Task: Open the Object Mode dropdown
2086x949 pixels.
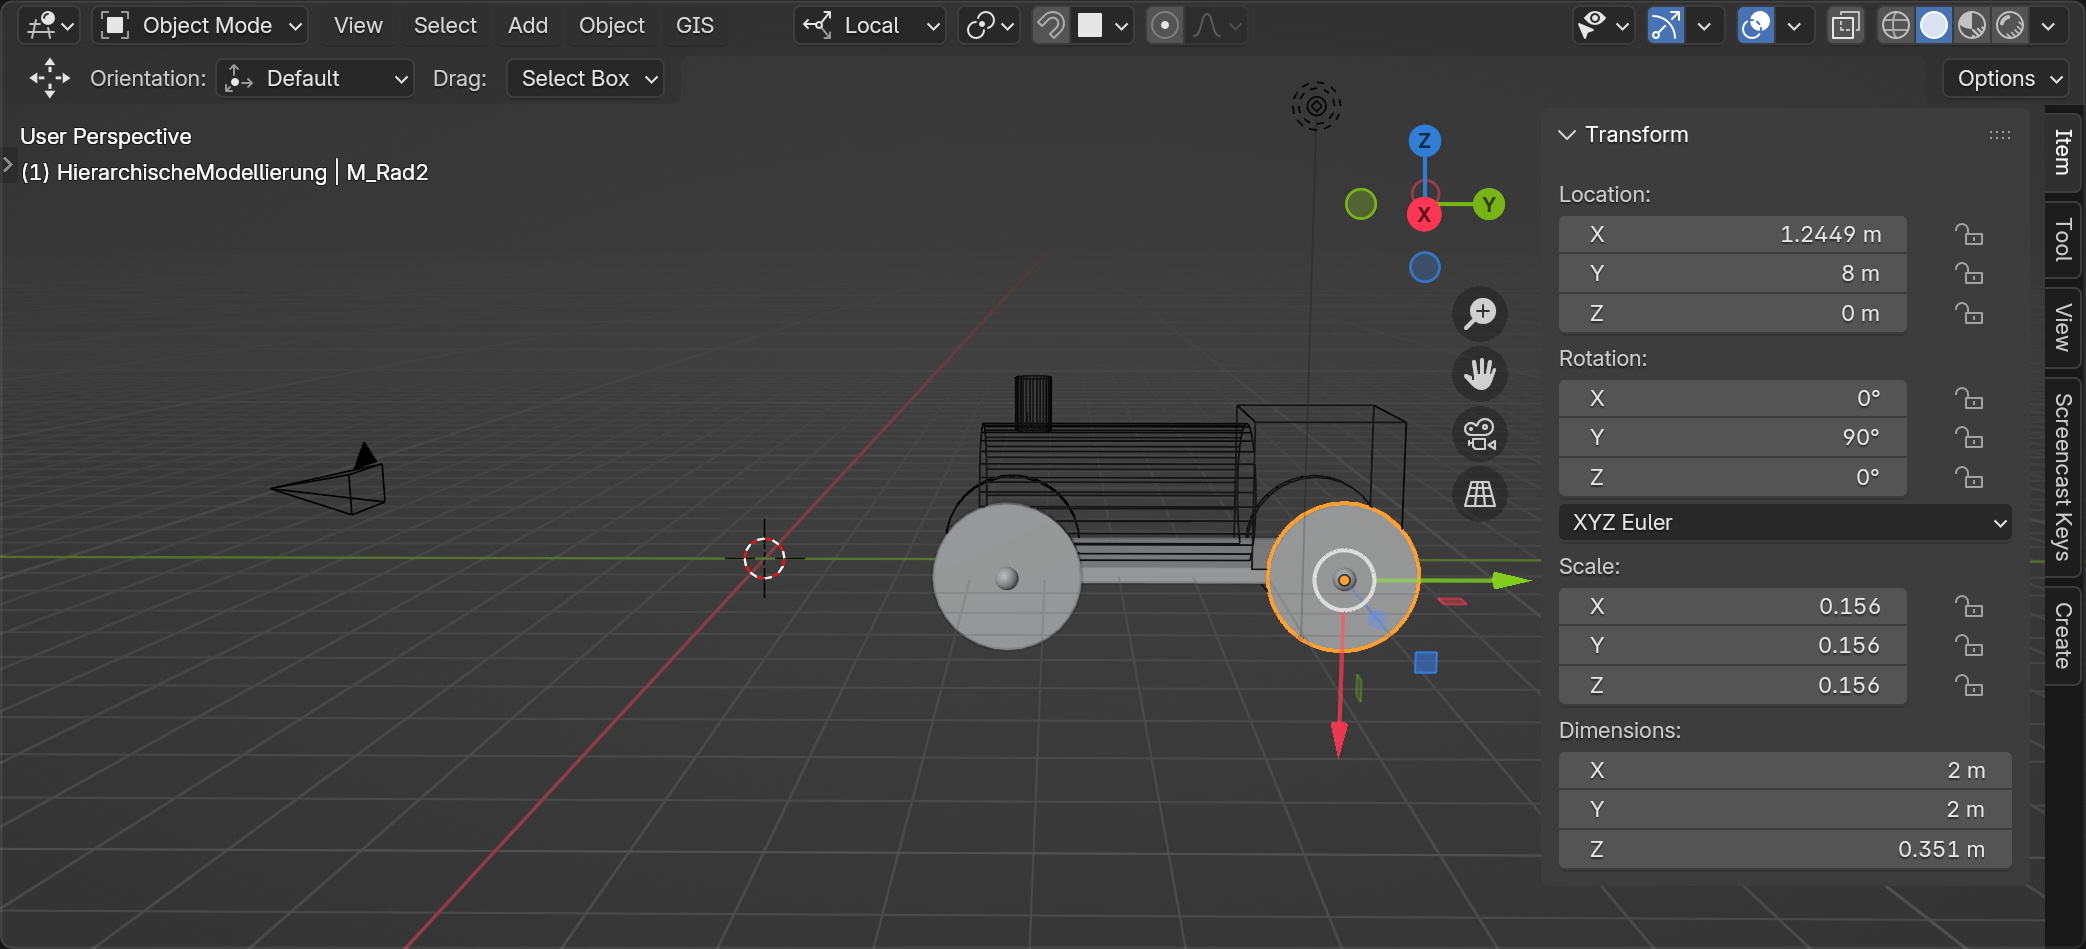Action: (200, 26)
